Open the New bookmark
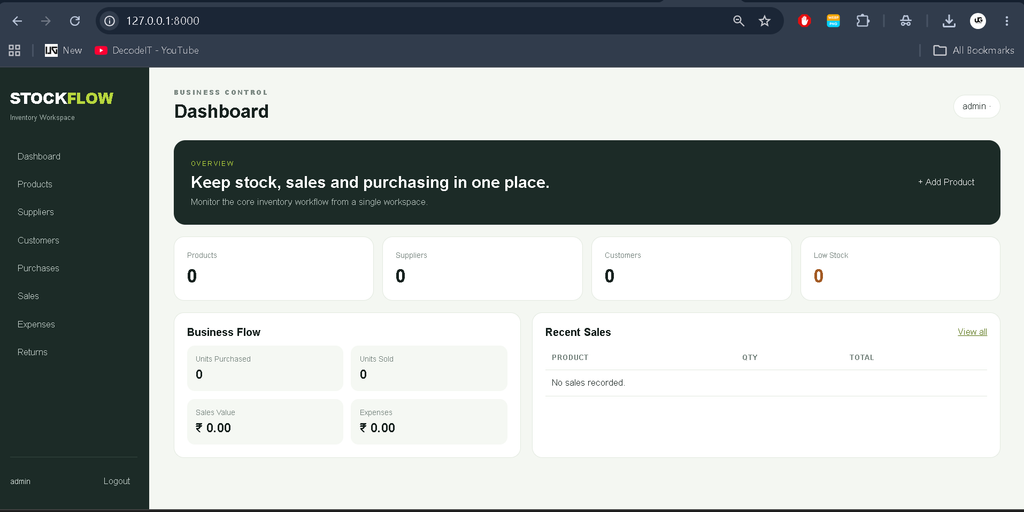 [63, 50]
